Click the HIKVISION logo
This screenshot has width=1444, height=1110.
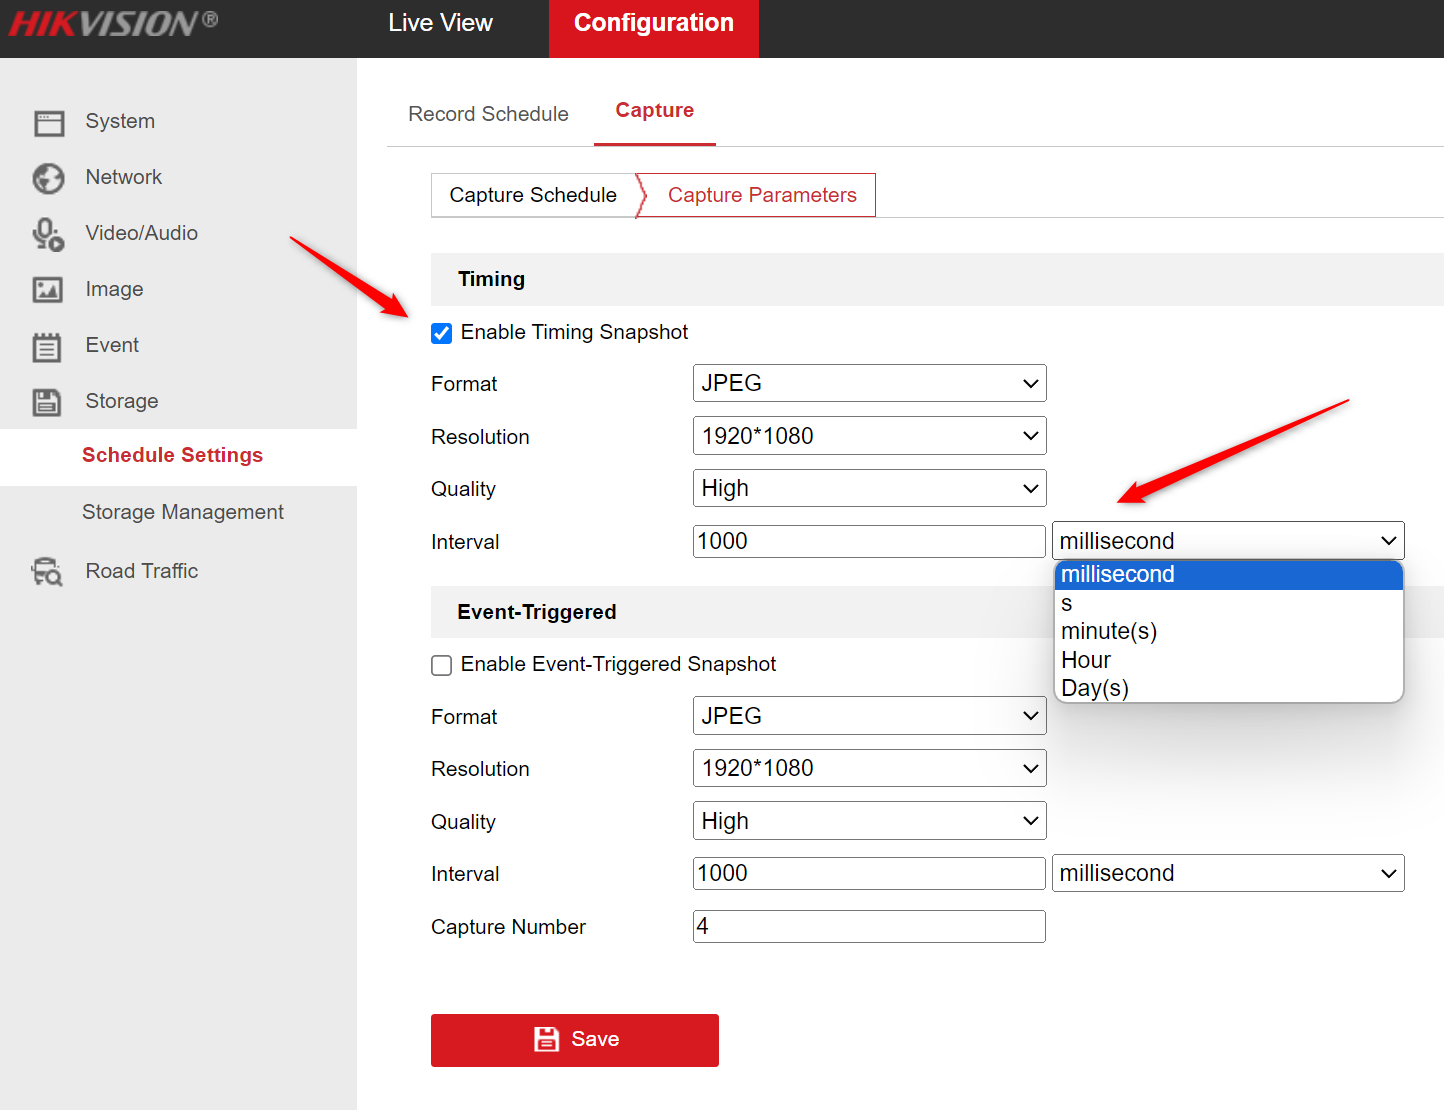pyautogui.click(x=110, y=22)
